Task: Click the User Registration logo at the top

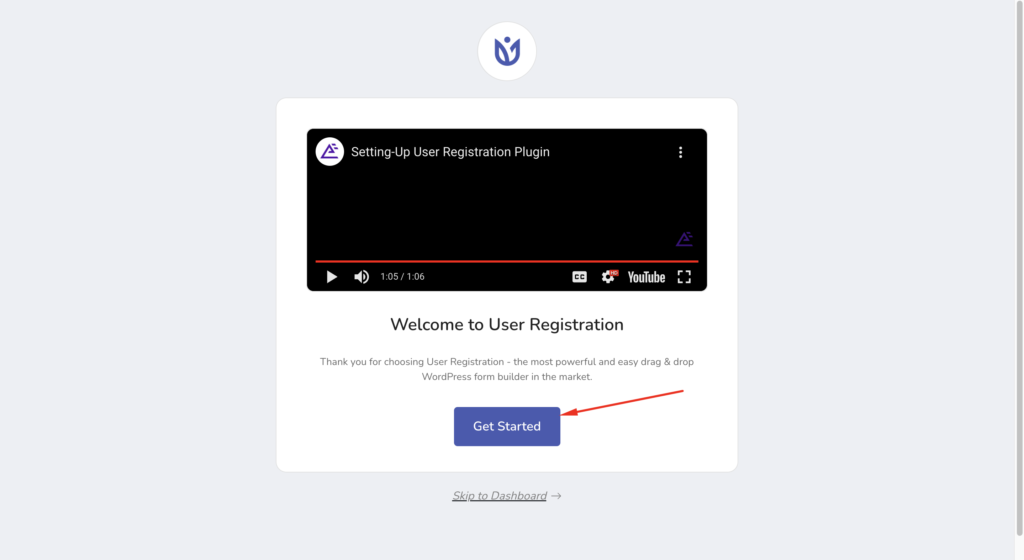Action: [507, 51]
